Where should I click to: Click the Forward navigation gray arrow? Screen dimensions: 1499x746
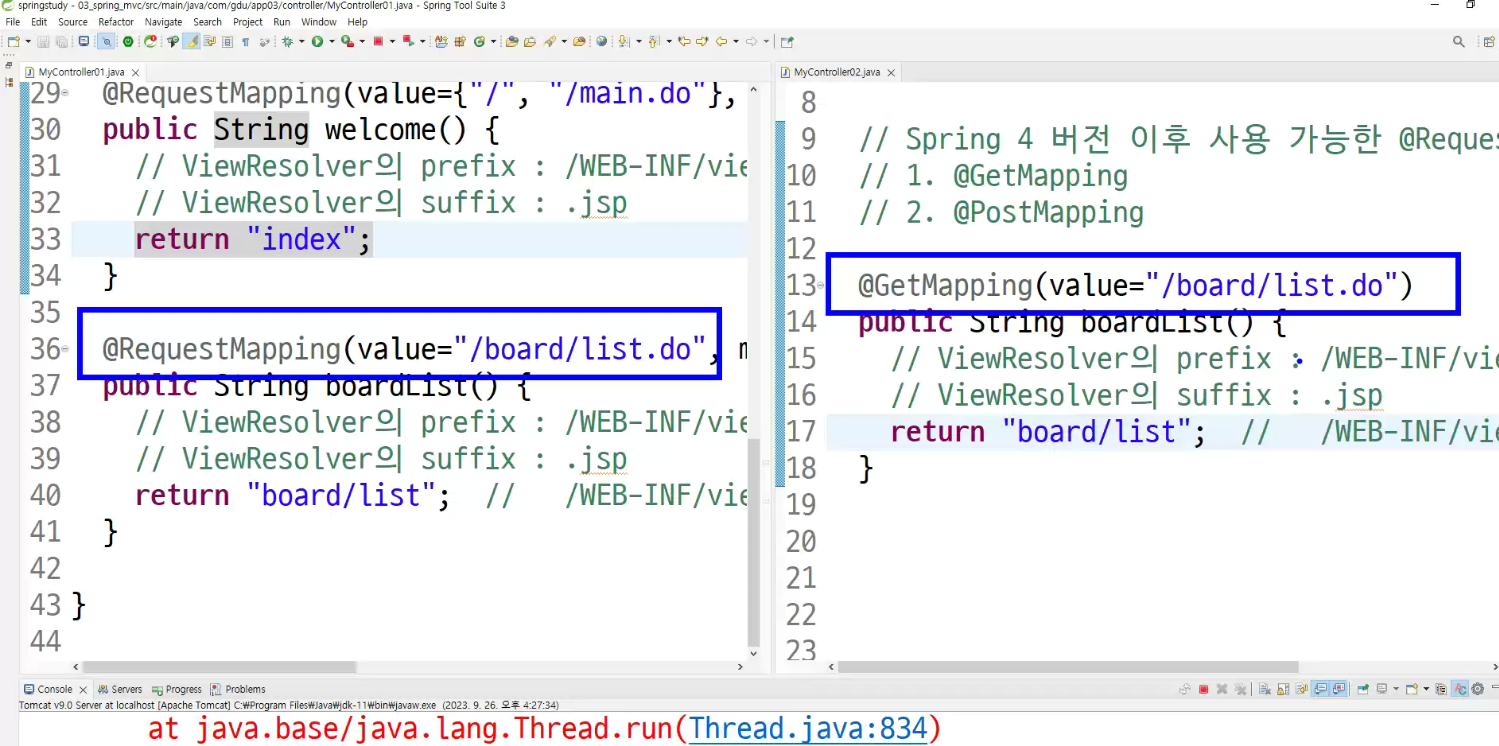751,42
